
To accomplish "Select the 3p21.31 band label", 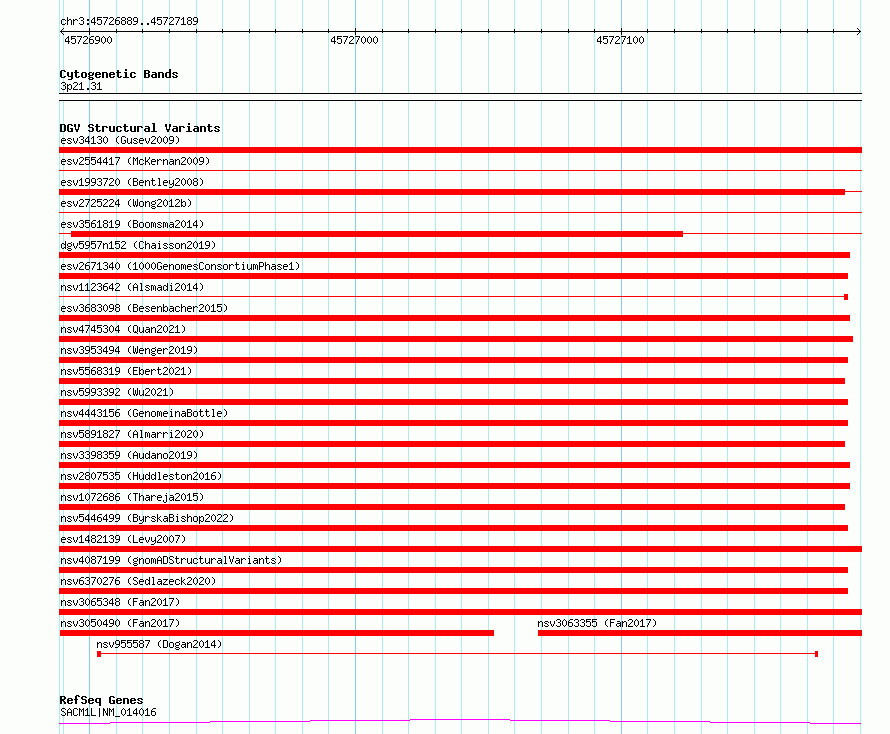I will coord(81,86).
